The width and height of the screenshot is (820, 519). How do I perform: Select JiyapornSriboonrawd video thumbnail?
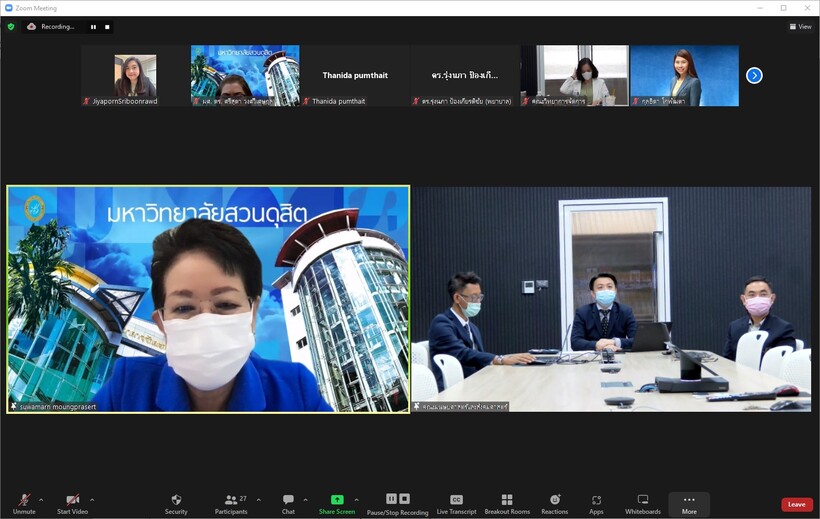[x=135, y=75]
